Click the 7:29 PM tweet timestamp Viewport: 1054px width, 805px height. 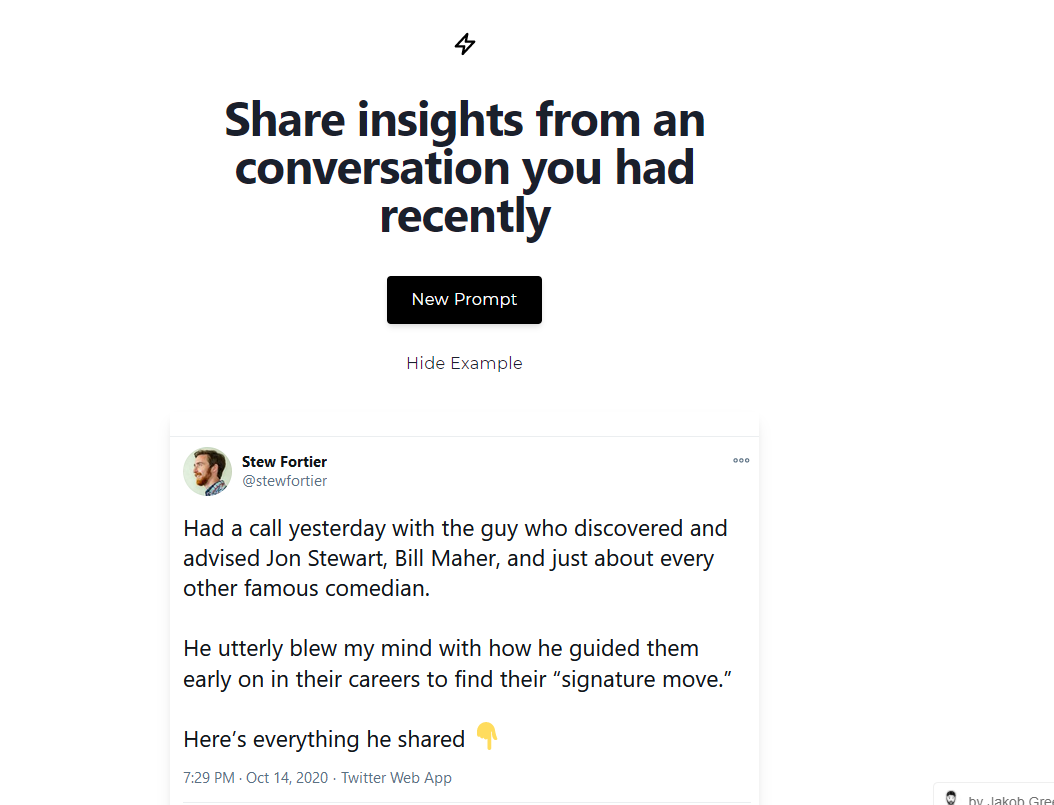(208, 778)
